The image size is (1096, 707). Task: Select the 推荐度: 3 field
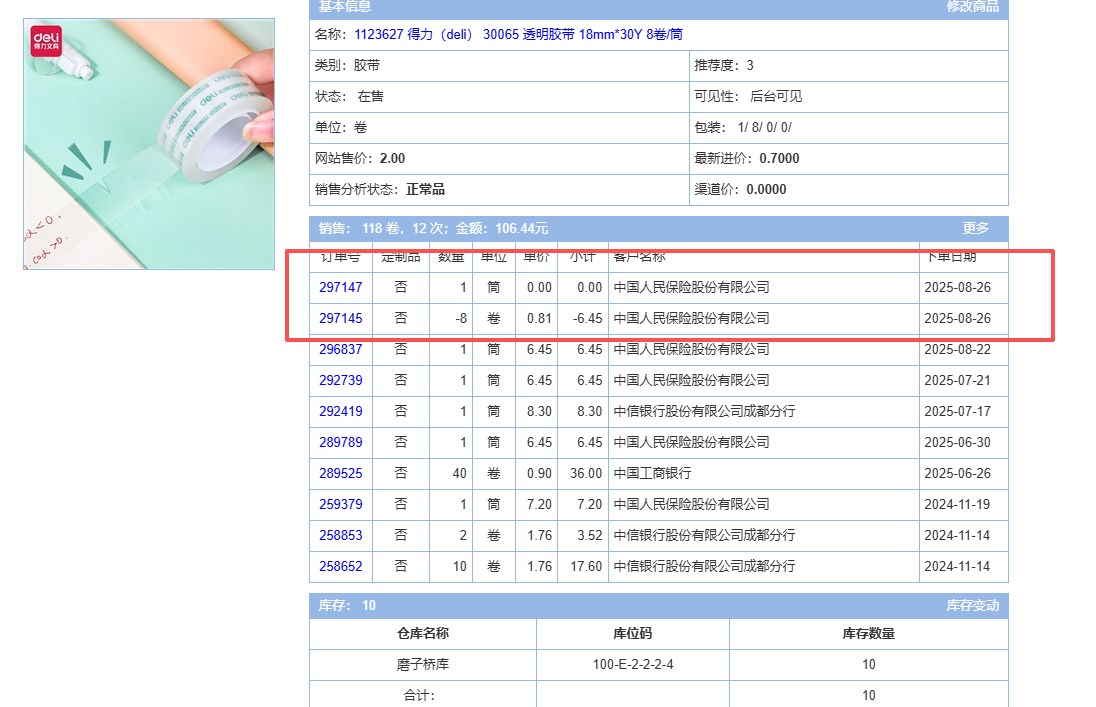pyautogui.click(x=849, y=66)
